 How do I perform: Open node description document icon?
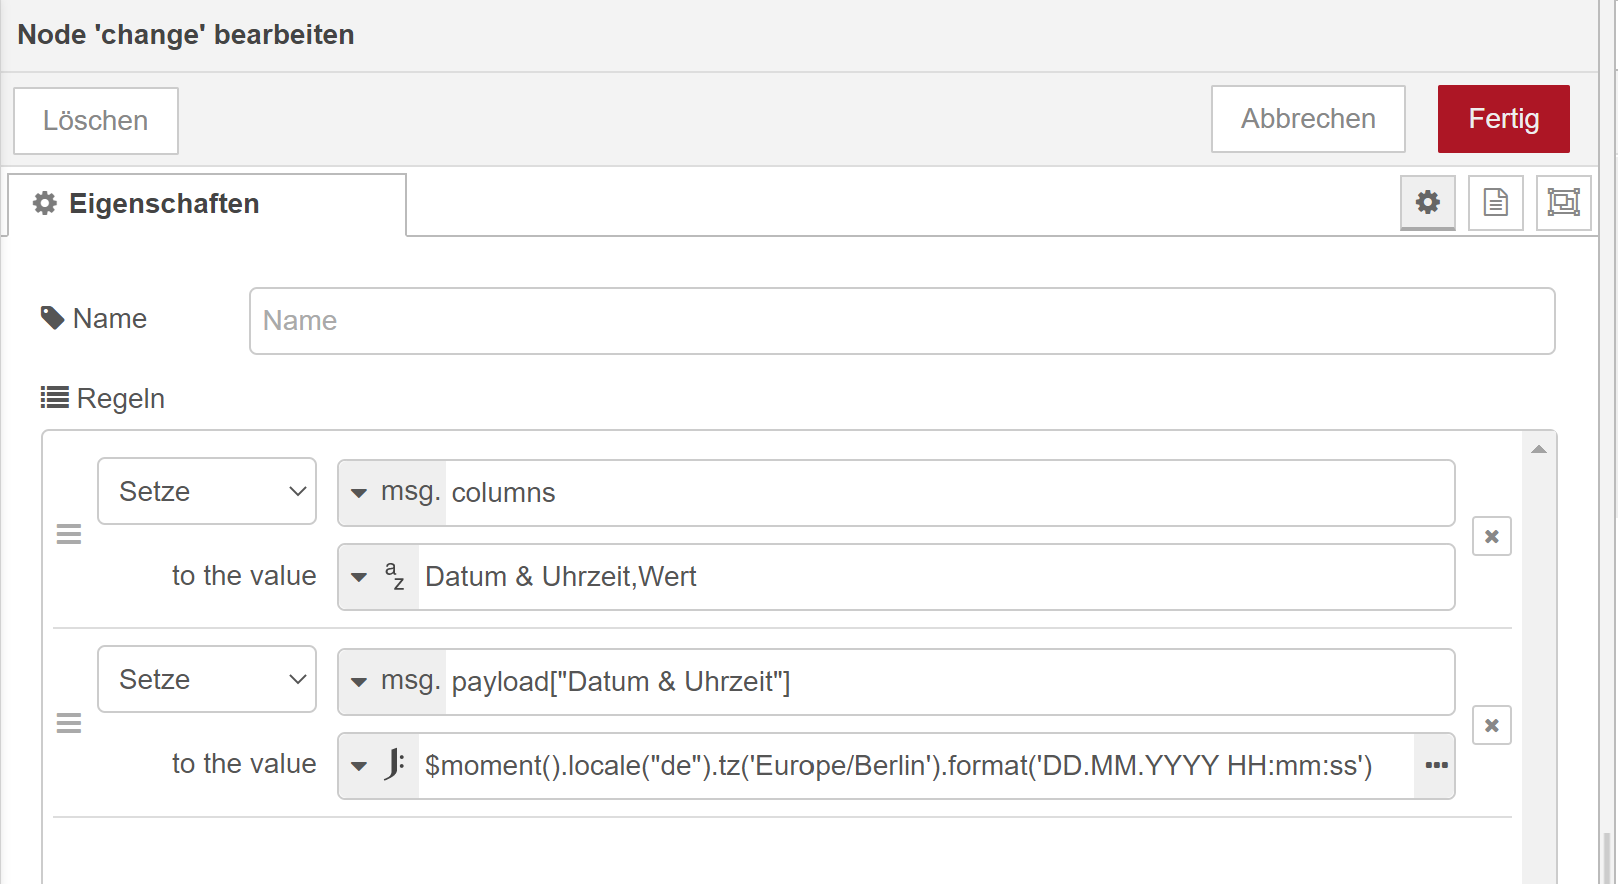pyautogui.click(x=1495, y=203)
